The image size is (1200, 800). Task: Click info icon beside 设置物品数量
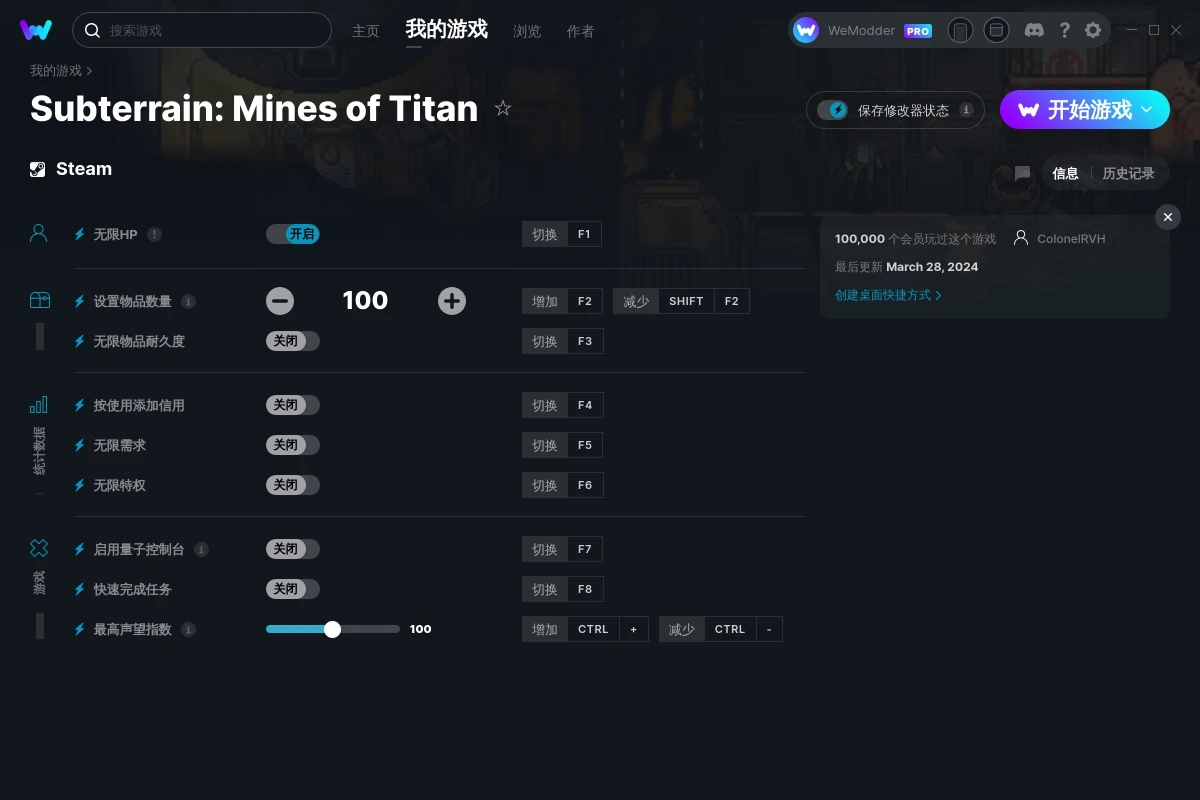click(x=188, y=301)
